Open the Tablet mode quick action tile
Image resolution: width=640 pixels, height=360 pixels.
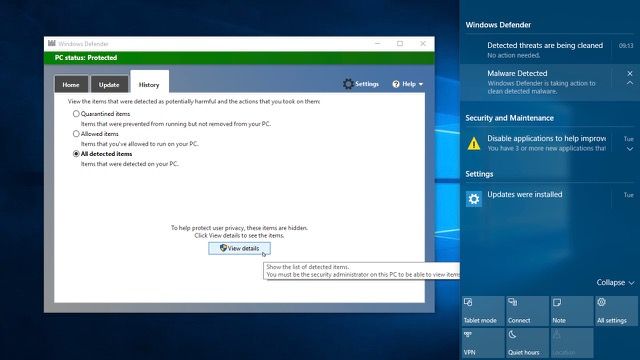[x=483, y=311]
